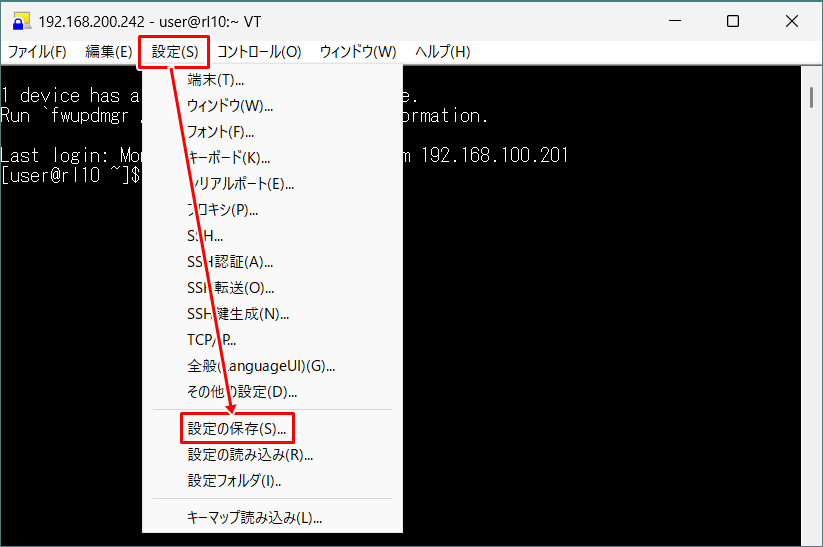Select SSH認証(A)... menu entry
Screen dimensions: 823x547
click(x=229, y=262)
